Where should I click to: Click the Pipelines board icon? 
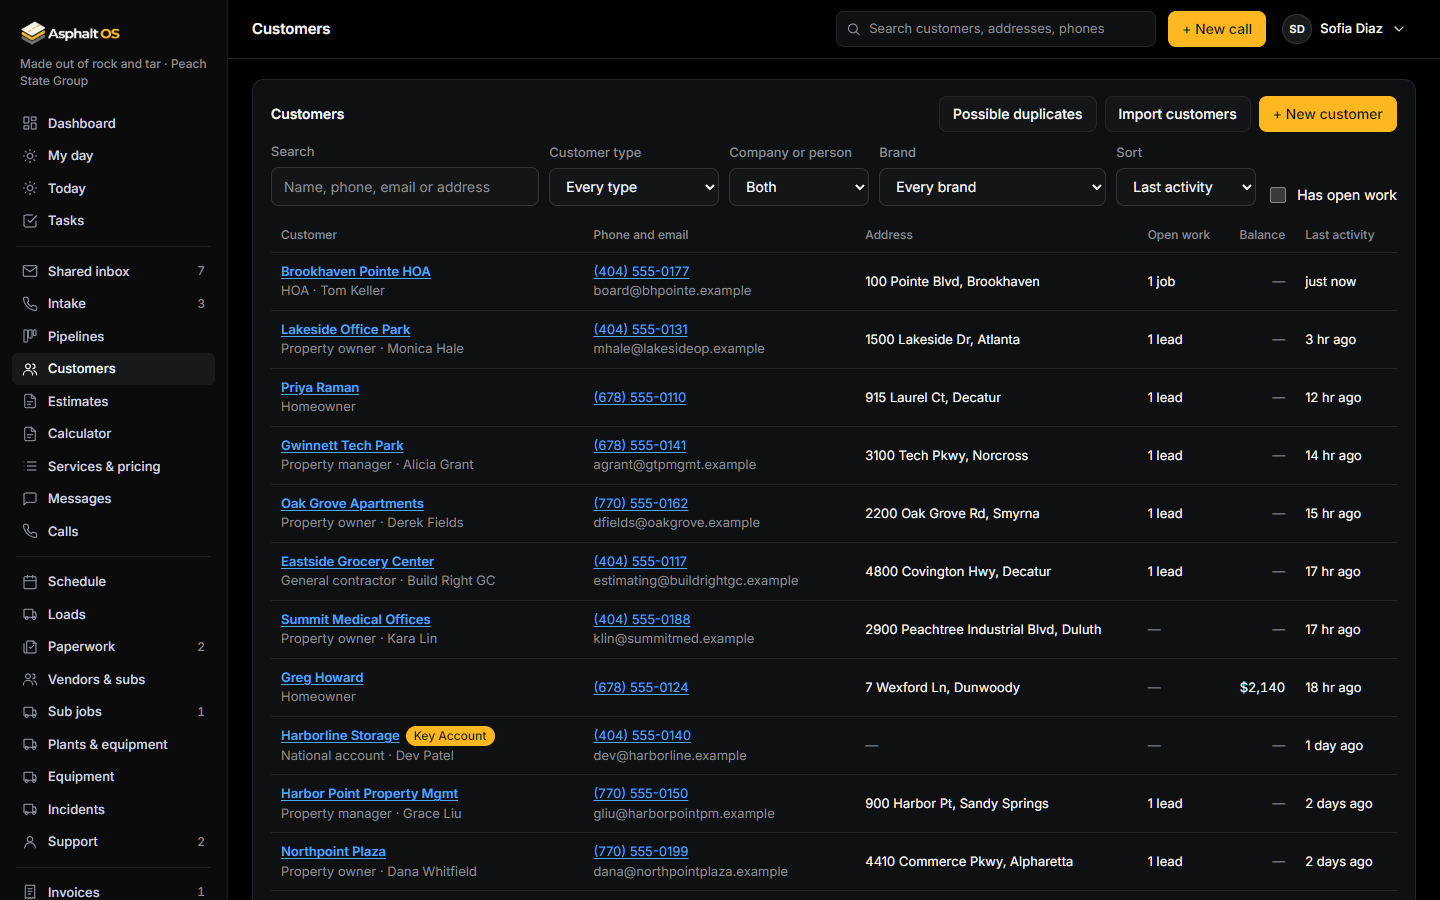pyautogui.click(x=30, y=336)
